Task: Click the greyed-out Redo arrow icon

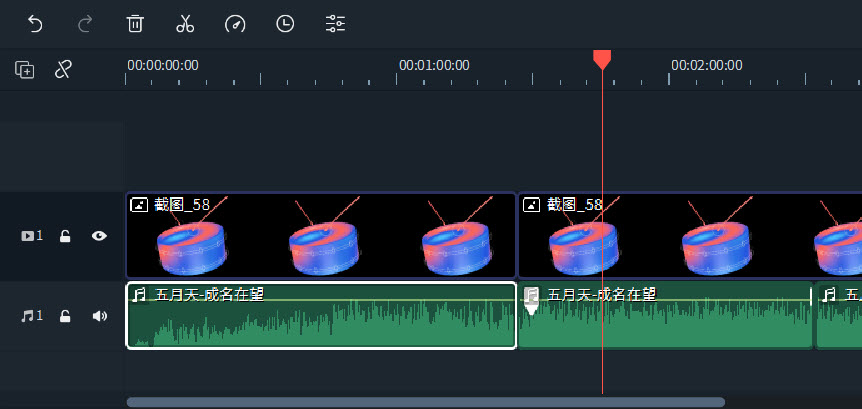Action: click(85, 24)
